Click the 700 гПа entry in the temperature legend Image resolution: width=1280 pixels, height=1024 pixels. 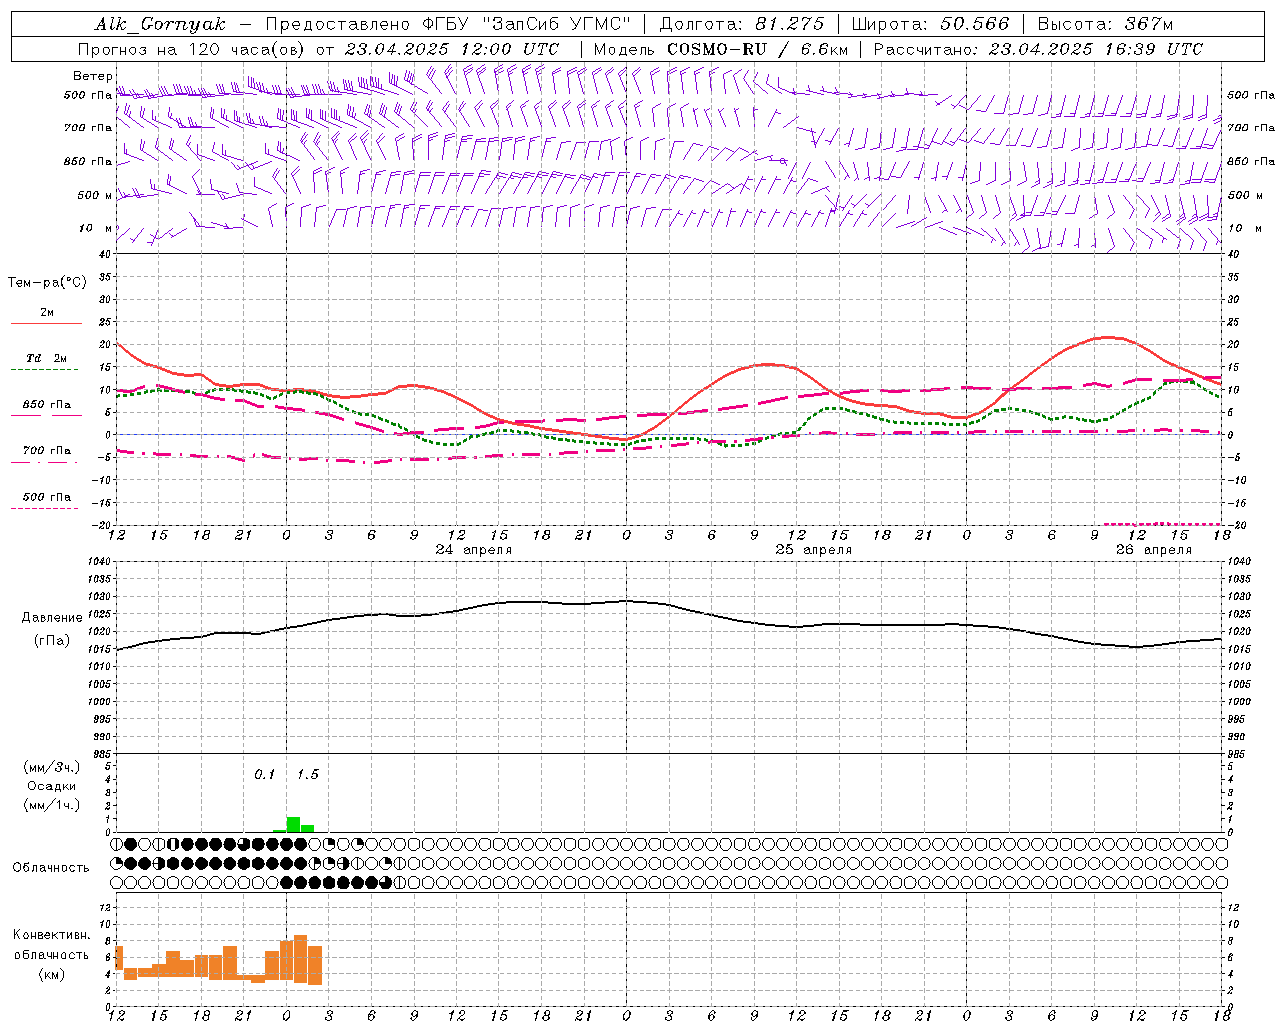point(47,451)
